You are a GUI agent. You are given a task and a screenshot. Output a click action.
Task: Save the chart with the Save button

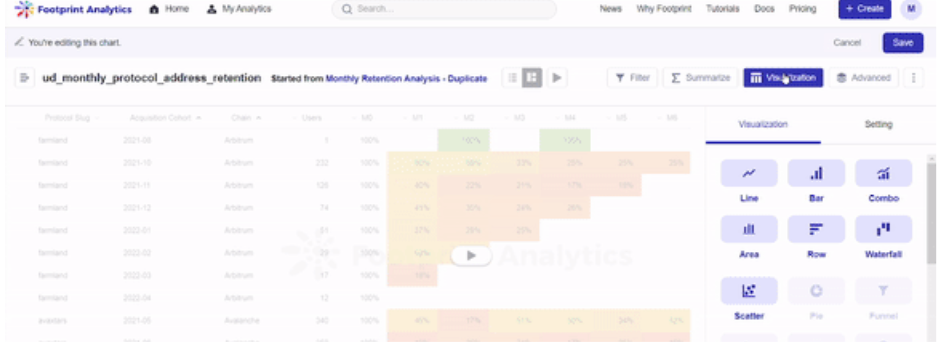pos(902,43)
